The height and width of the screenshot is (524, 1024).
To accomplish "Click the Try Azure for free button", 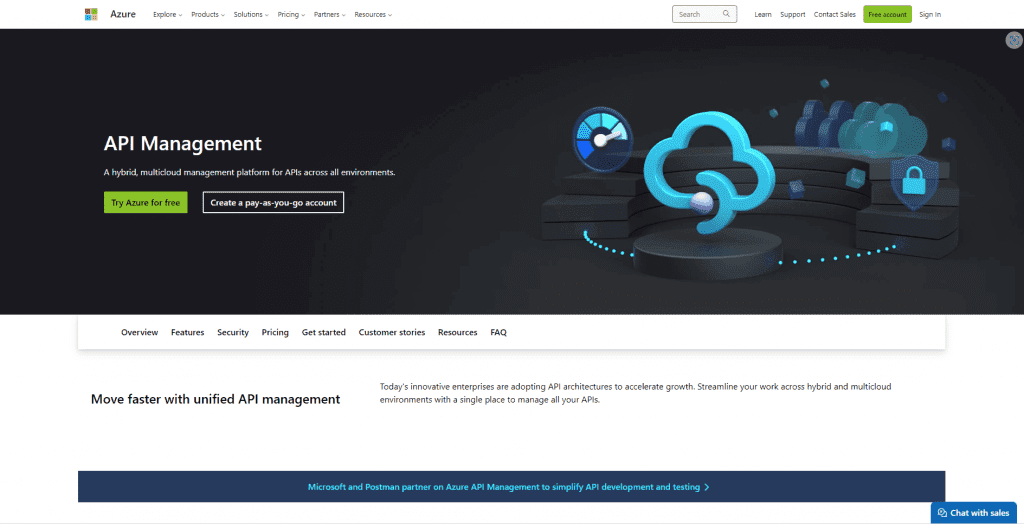I will (146, 203).
